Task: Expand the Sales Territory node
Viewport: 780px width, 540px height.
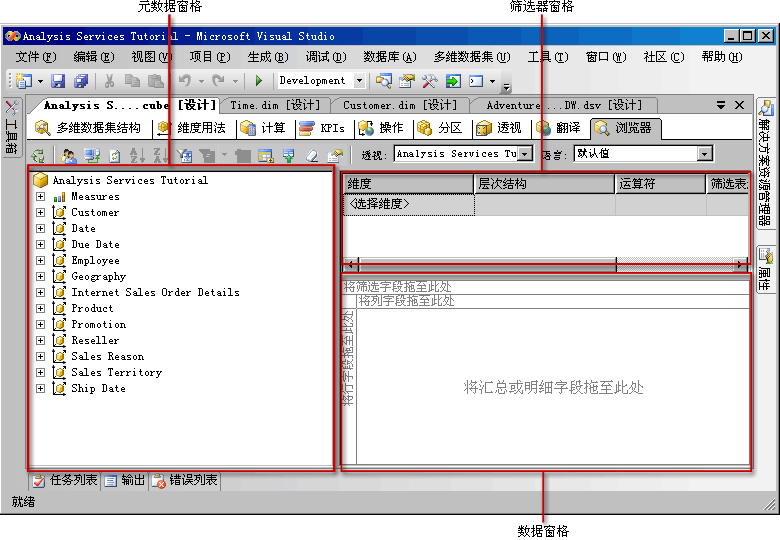Action: point(41,372)
